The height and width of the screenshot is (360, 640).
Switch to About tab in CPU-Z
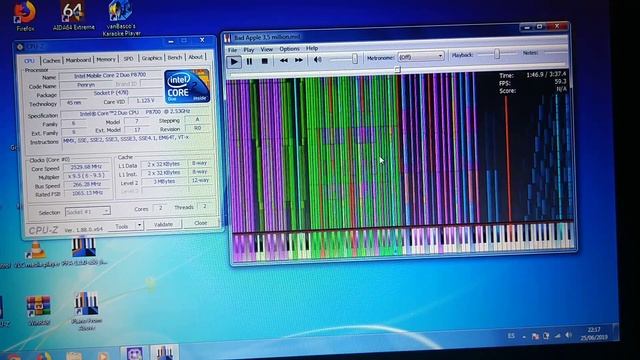click(196, 57)
